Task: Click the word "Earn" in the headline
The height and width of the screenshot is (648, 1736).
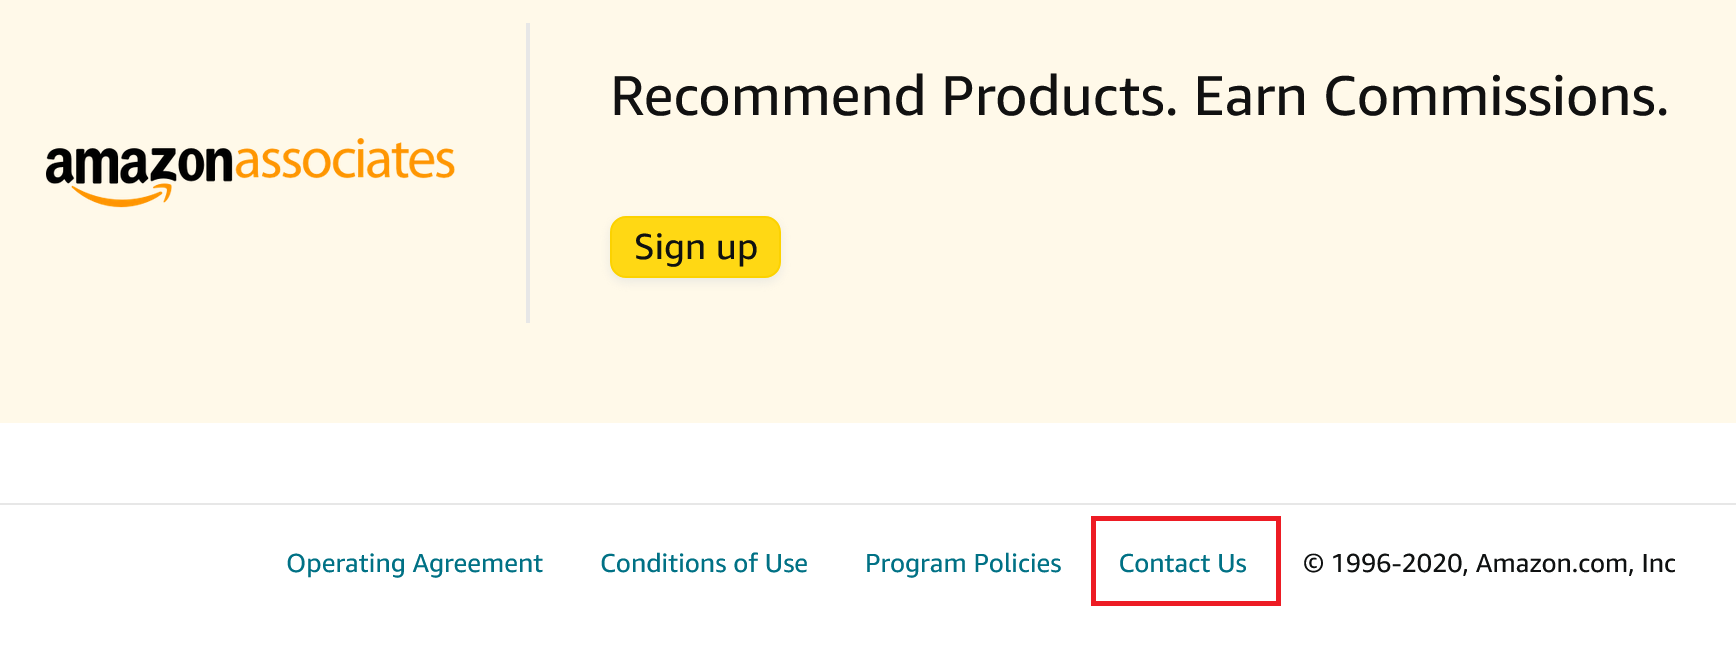Action: coord(1251,97)
